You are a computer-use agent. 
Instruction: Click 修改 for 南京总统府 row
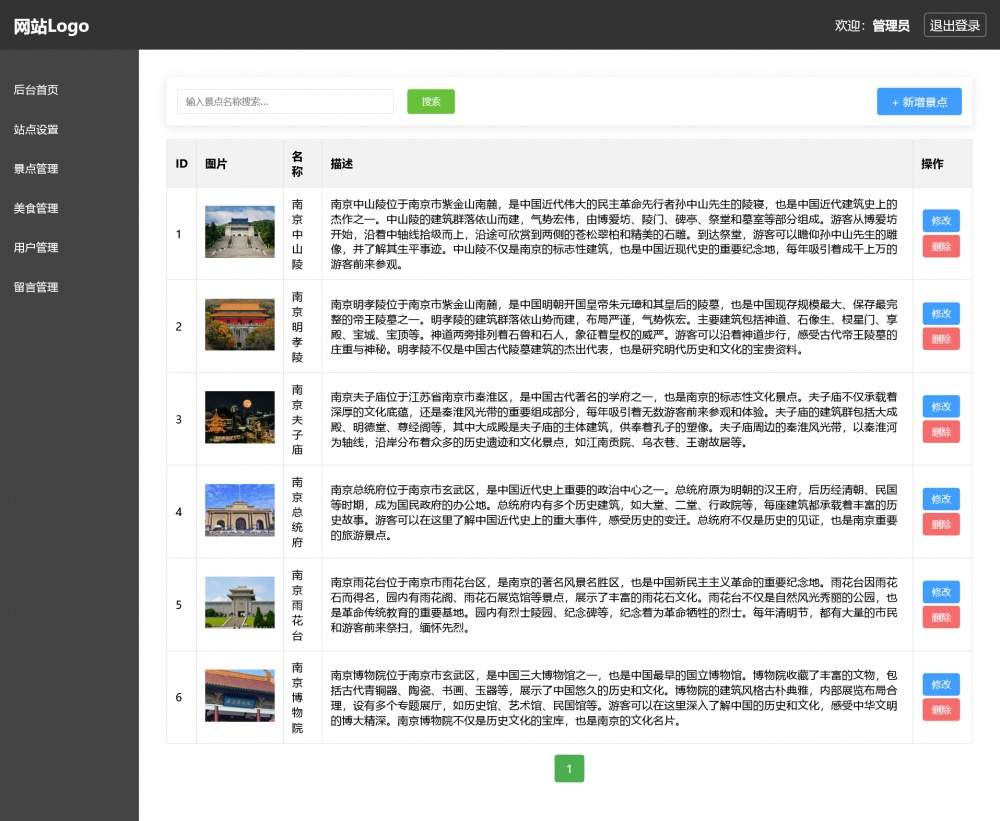pyautogui.click(x=940, y=499)
